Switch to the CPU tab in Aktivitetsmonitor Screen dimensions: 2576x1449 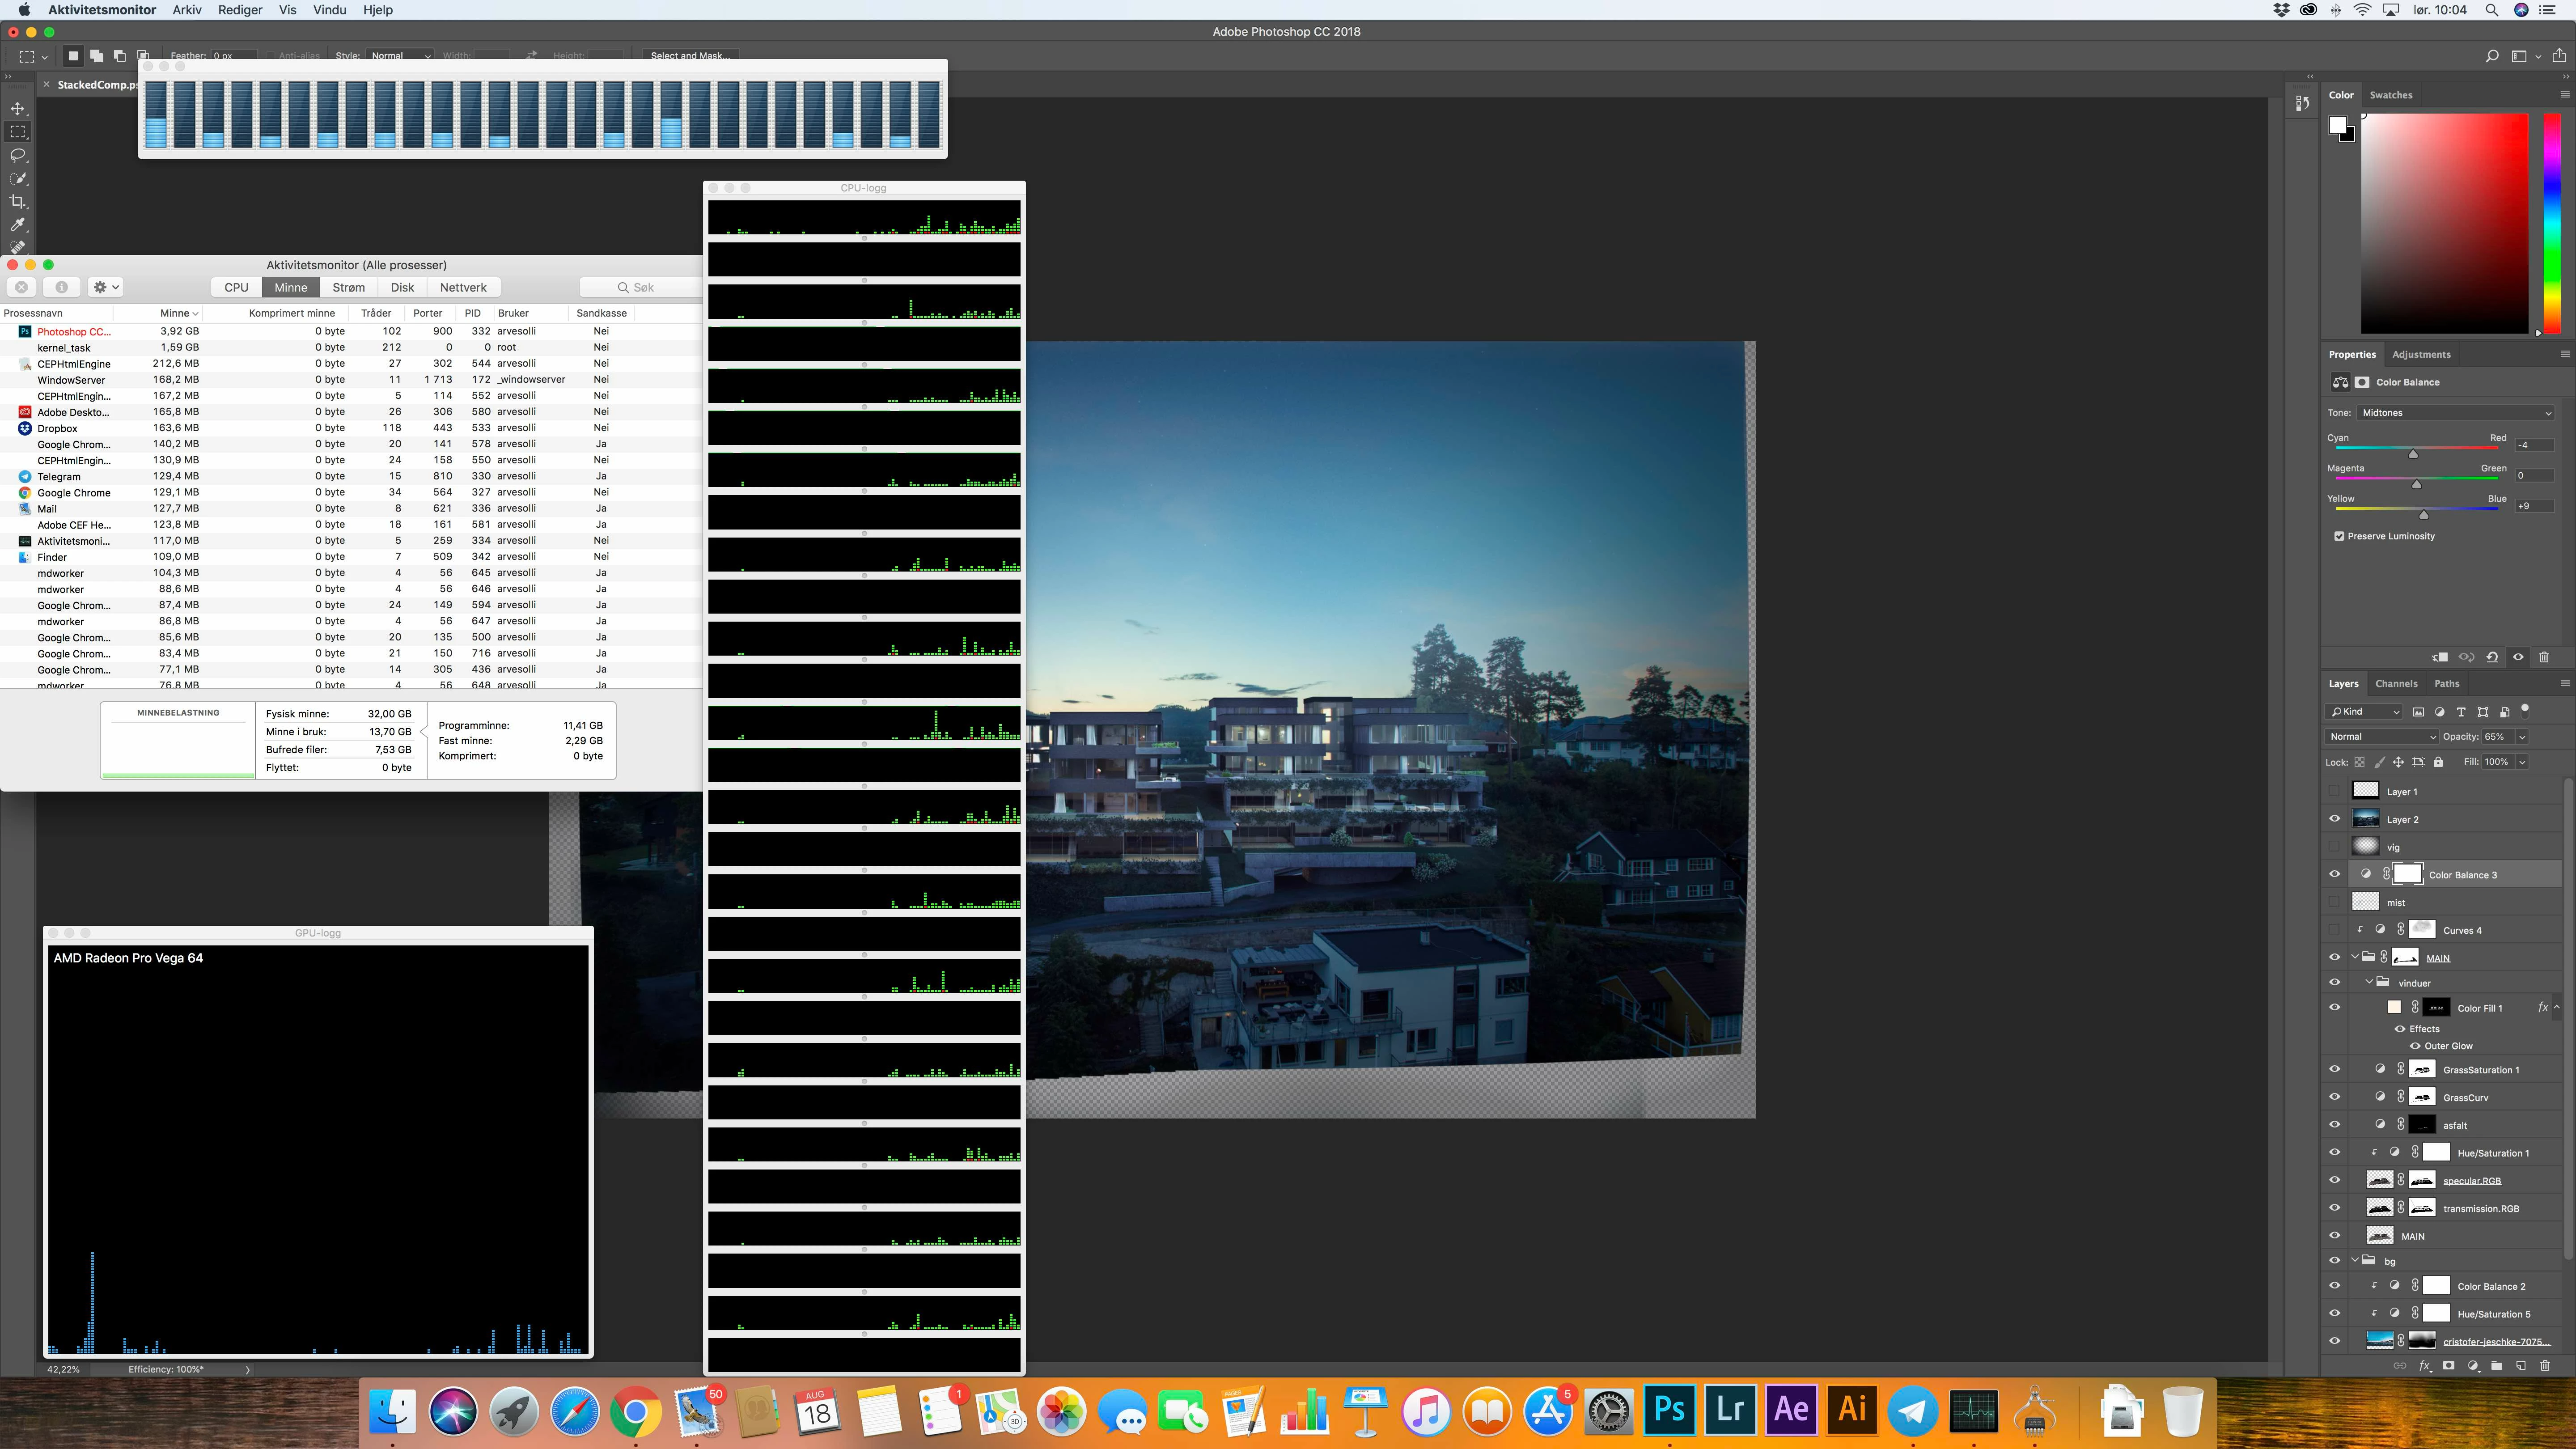pos(236,287)
